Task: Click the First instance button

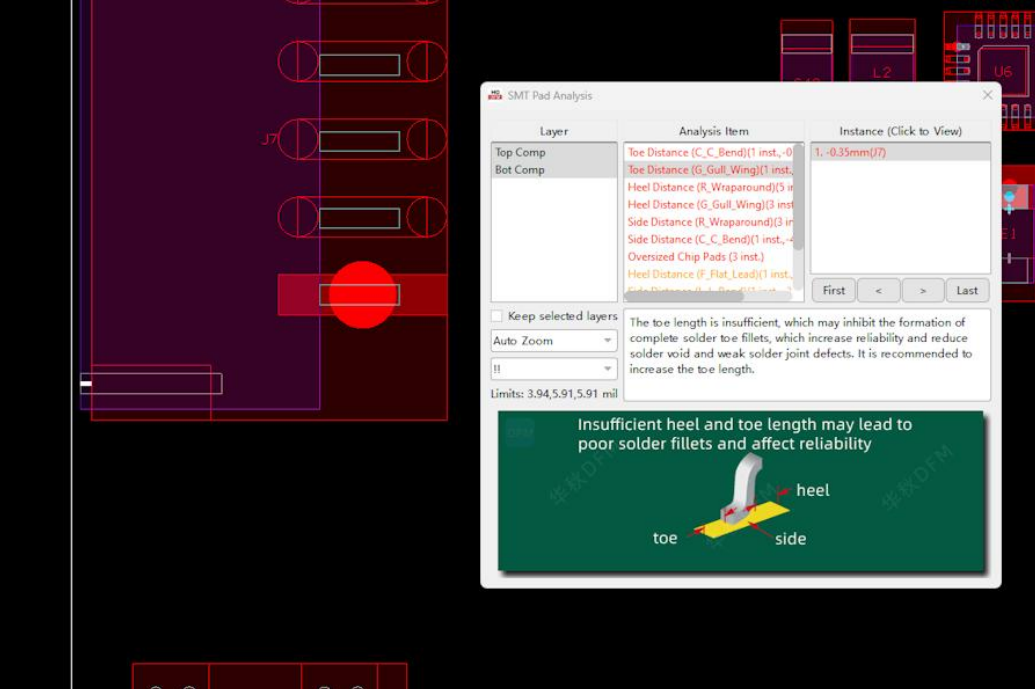Action: click(833, 291)
